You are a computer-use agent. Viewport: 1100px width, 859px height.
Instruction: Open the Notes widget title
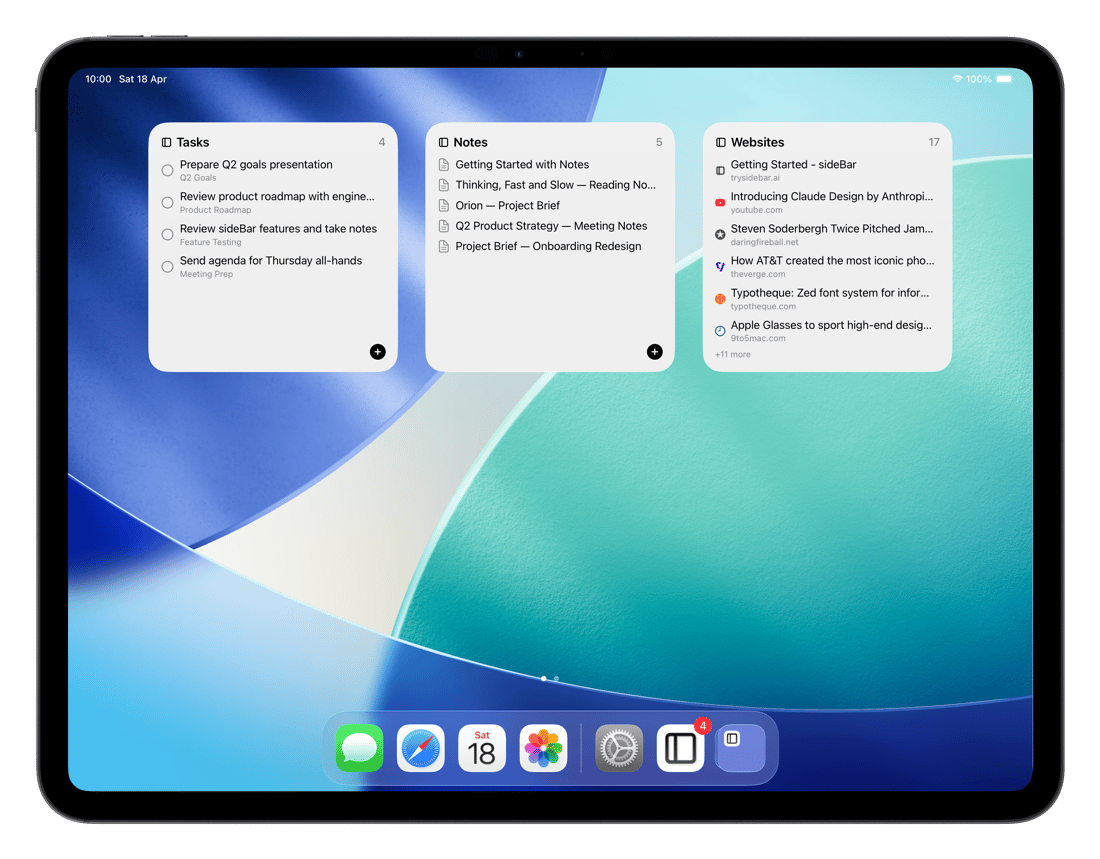[470, 142]
